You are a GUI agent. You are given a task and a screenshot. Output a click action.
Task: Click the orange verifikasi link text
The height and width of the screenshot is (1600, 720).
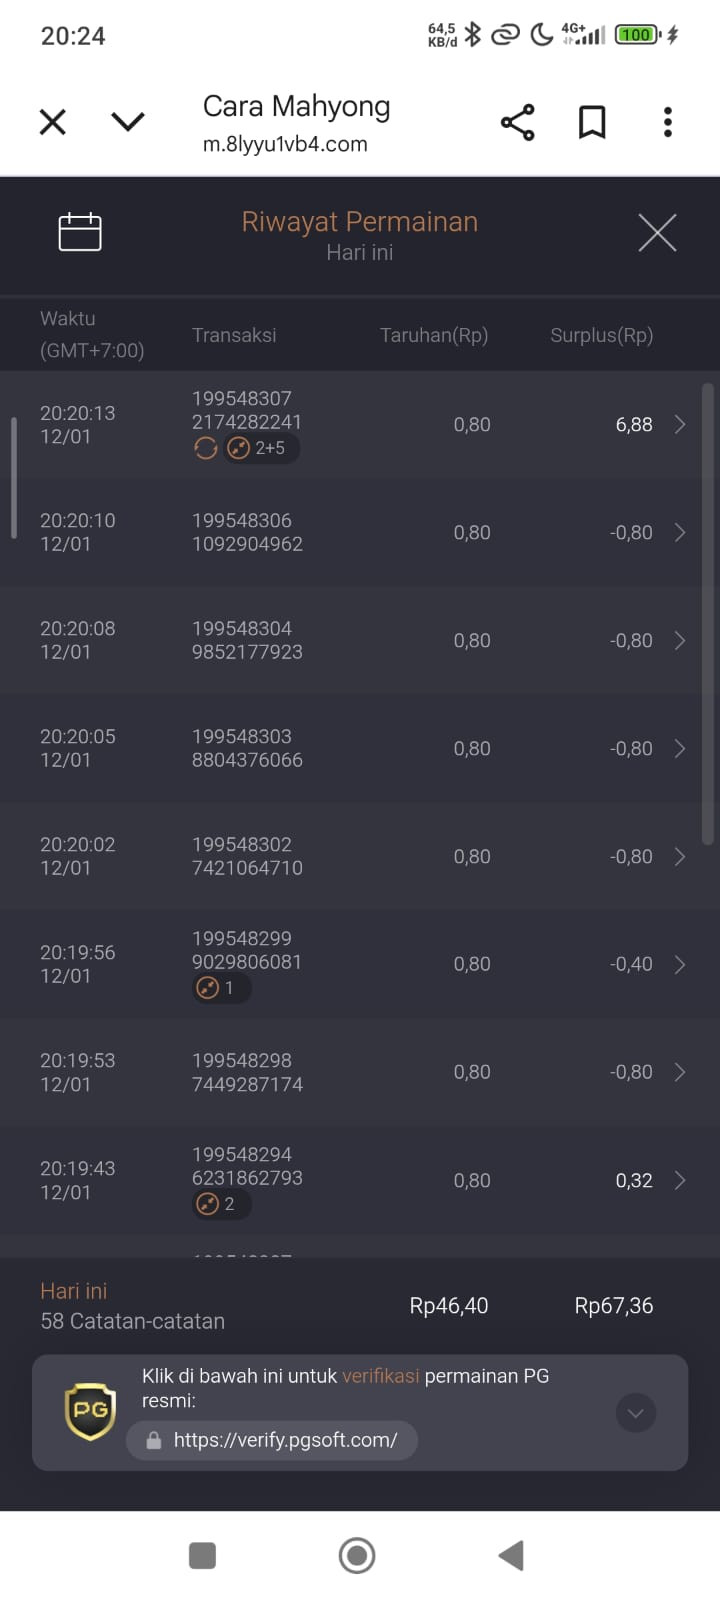pyautogui.click(x=380, y=1376)
